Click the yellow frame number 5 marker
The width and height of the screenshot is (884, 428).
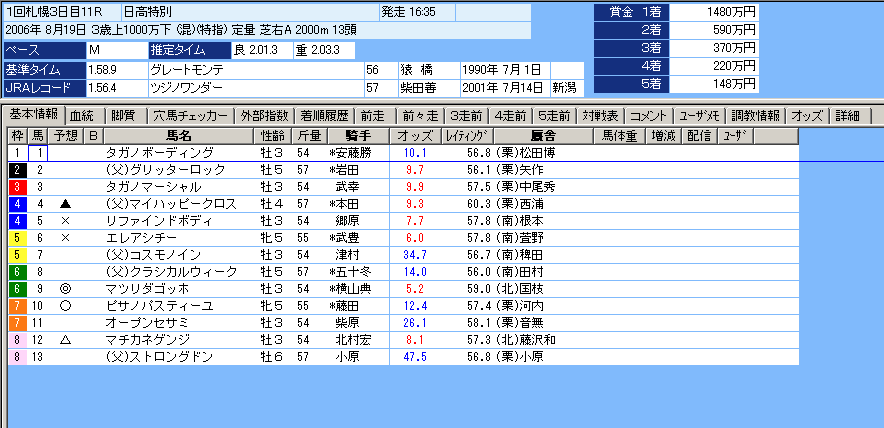pos(16,237)
